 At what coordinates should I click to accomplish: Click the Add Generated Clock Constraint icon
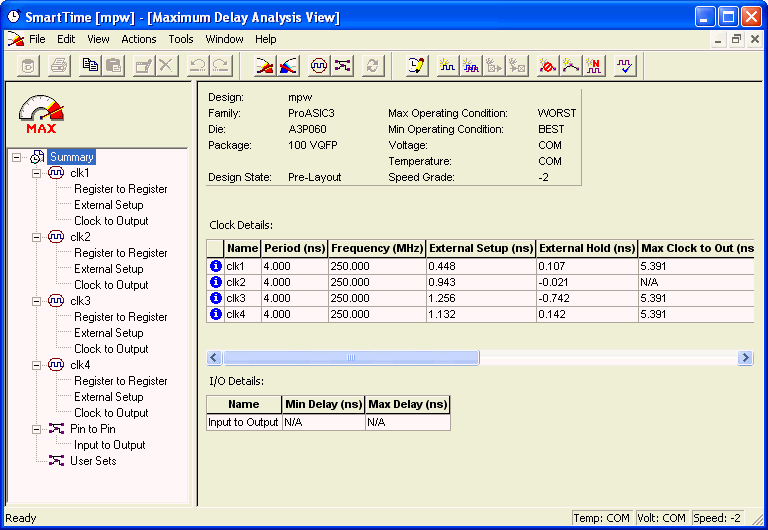[471, 66]
